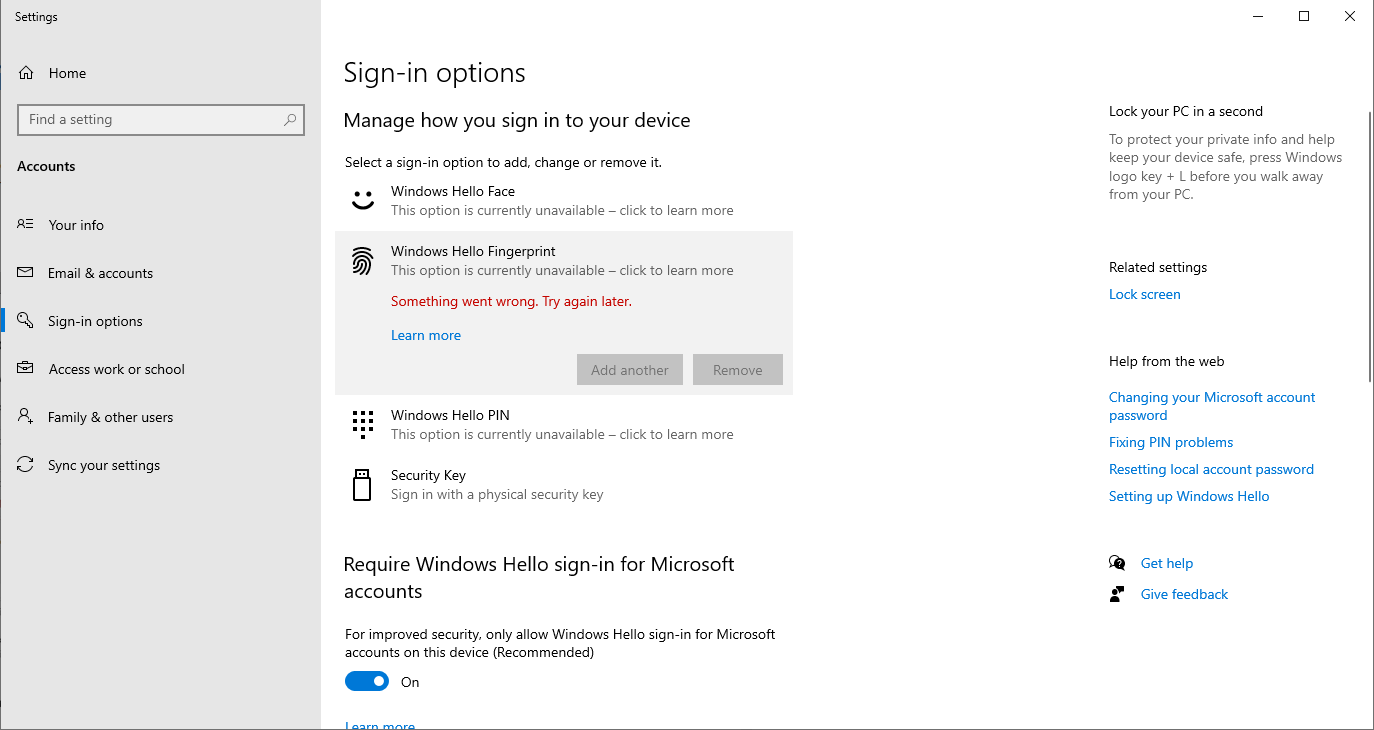The height and width of the screenshot is (730, 1374).
Task: Minimize the Settings window
Action: point(1258,16)
